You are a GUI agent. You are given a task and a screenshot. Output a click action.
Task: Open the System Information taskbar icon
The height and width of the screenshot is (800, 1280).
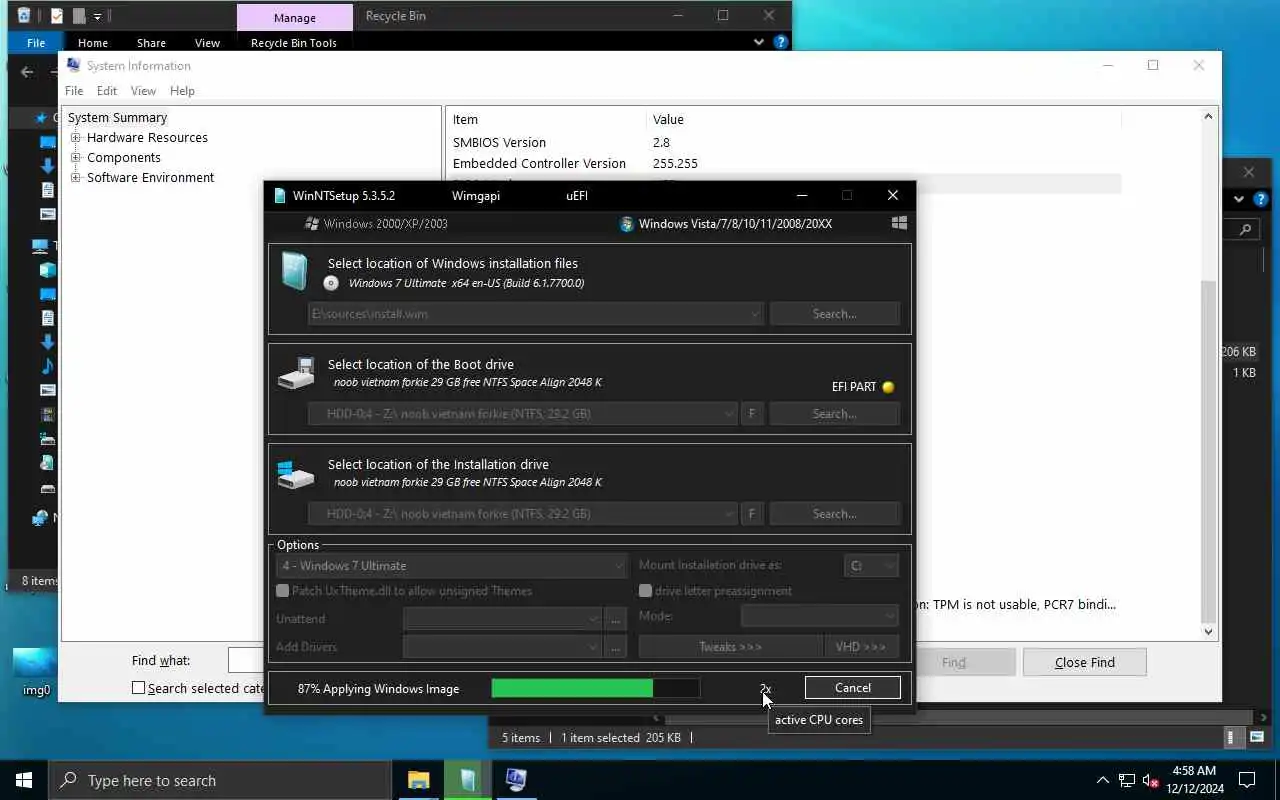516,780
